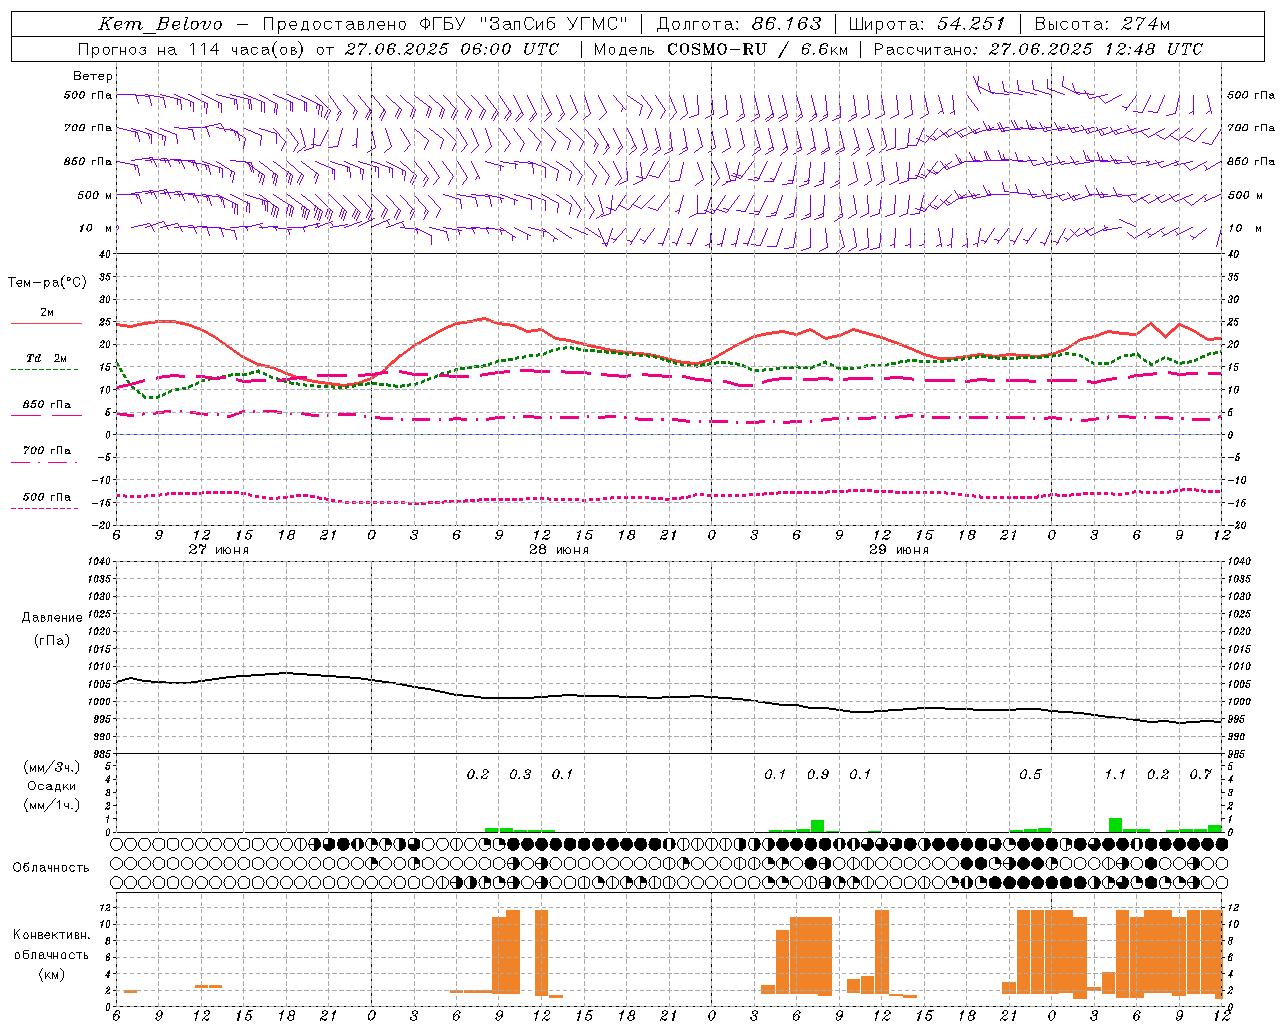The height and width of the screenshot is (1024, 1280).
Task: Click the green precipitation bar under 1.1
Action: 1115,825
